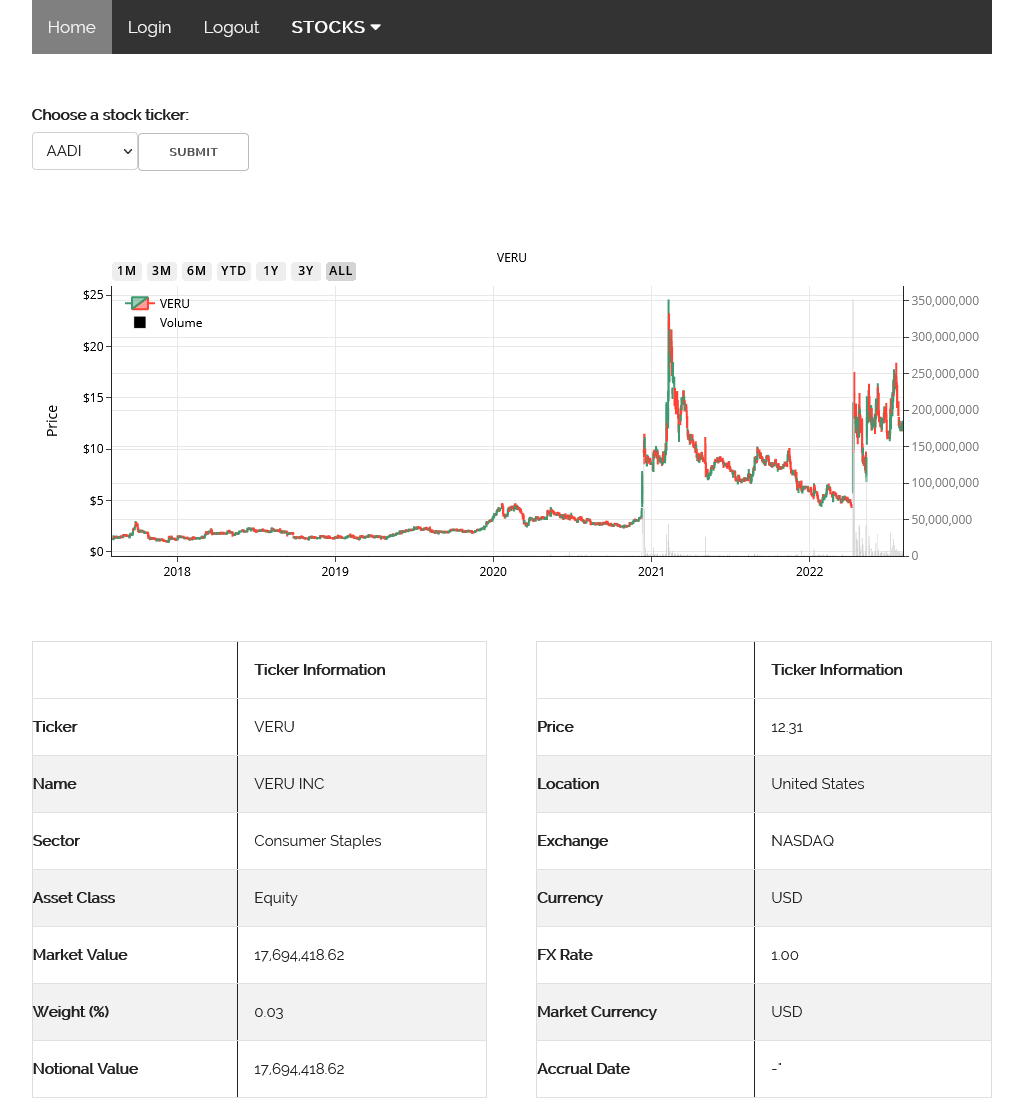This screenshot has width=1010, height=1111.
Task: Select the YTD chart range
Action: tap(233, 270)
